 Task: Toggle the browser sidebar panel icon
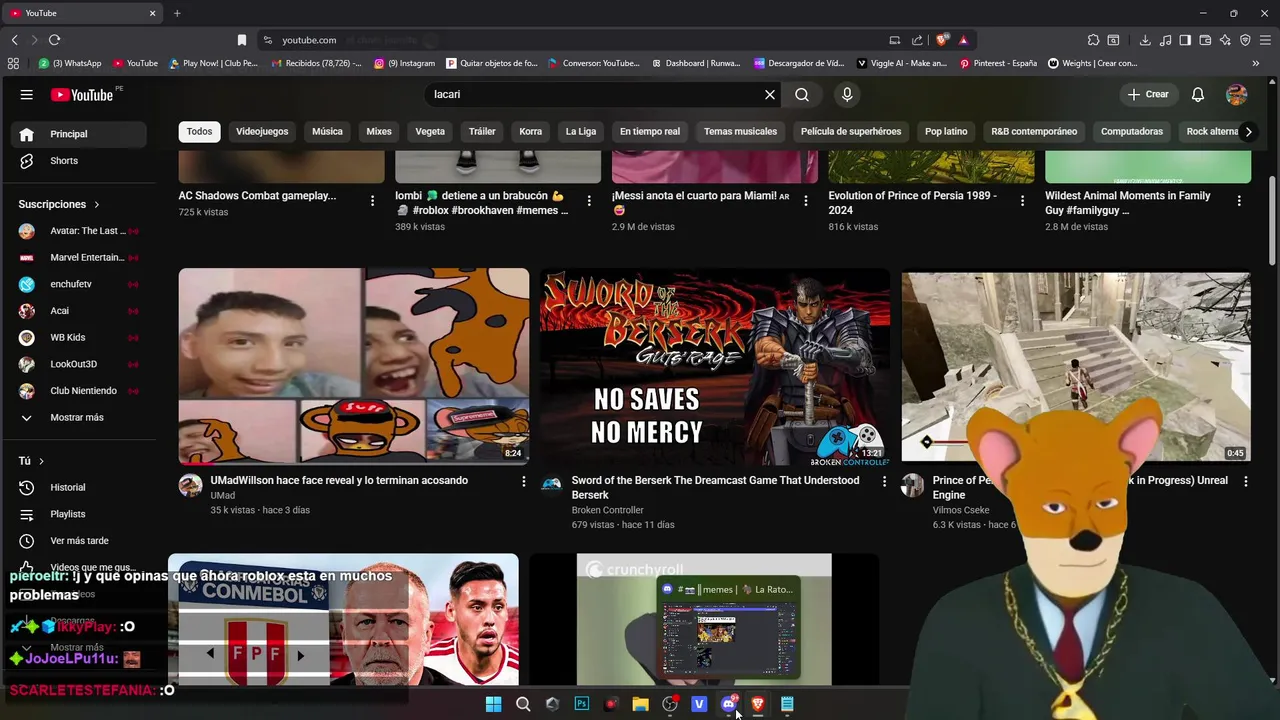(1185, 40)
